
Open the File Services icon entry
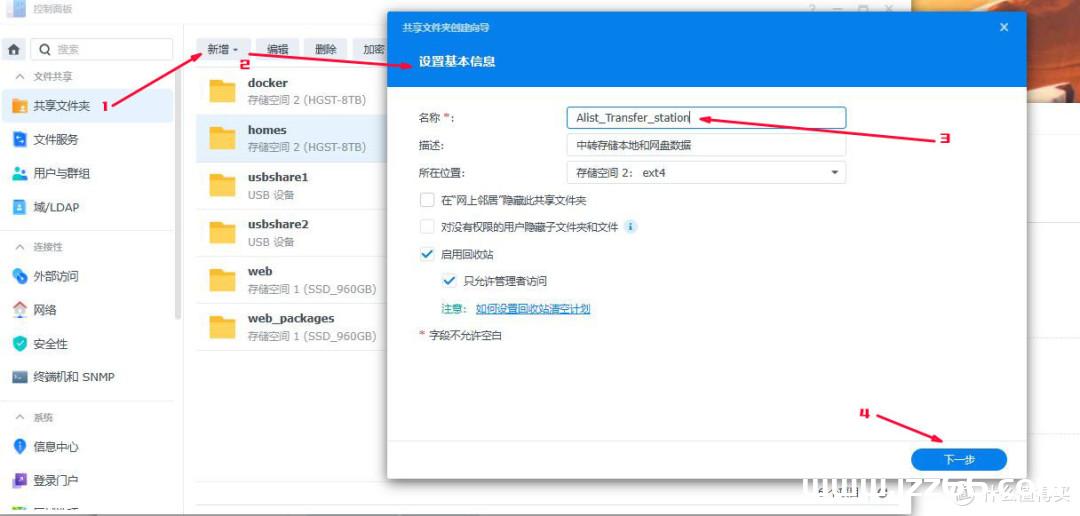[20, 140]
